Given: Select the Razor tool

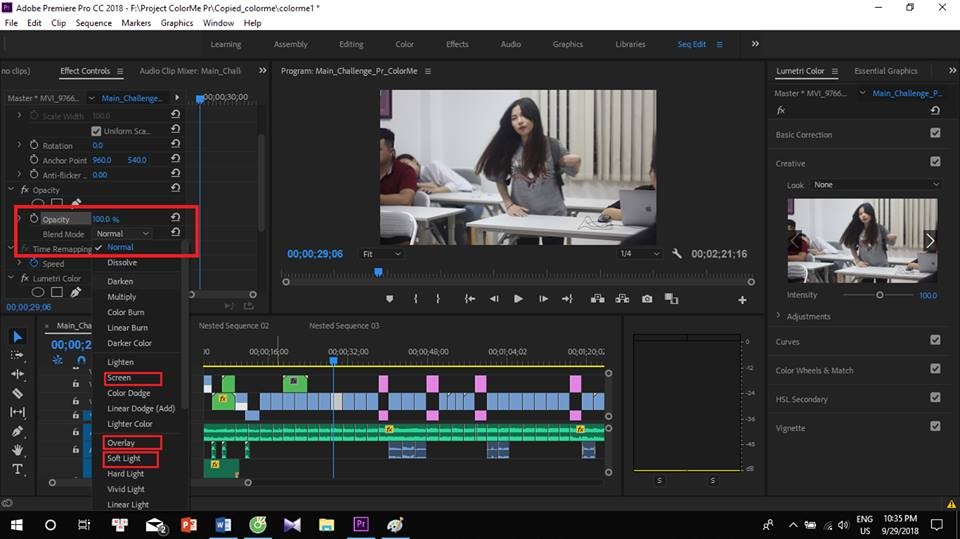Looking at the screenshot, I should click(18, 393).
